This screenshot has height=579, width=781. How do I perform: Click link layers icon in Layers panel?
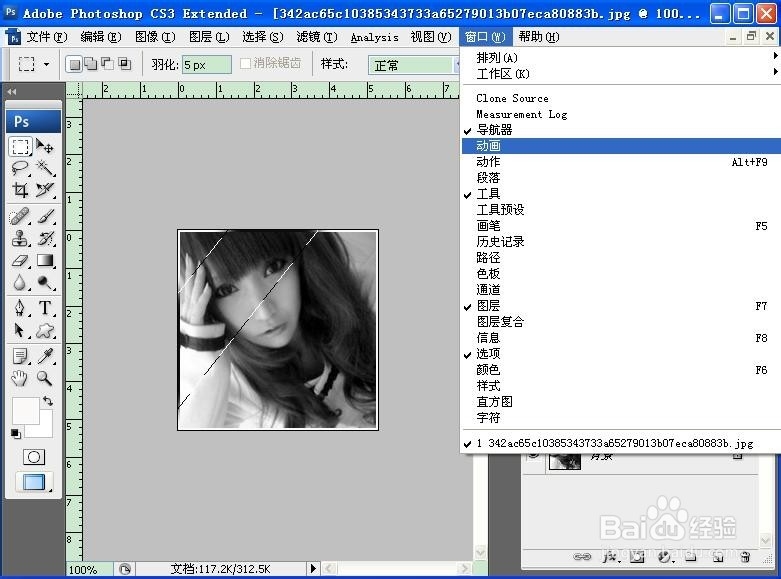[x=582, y=557]
